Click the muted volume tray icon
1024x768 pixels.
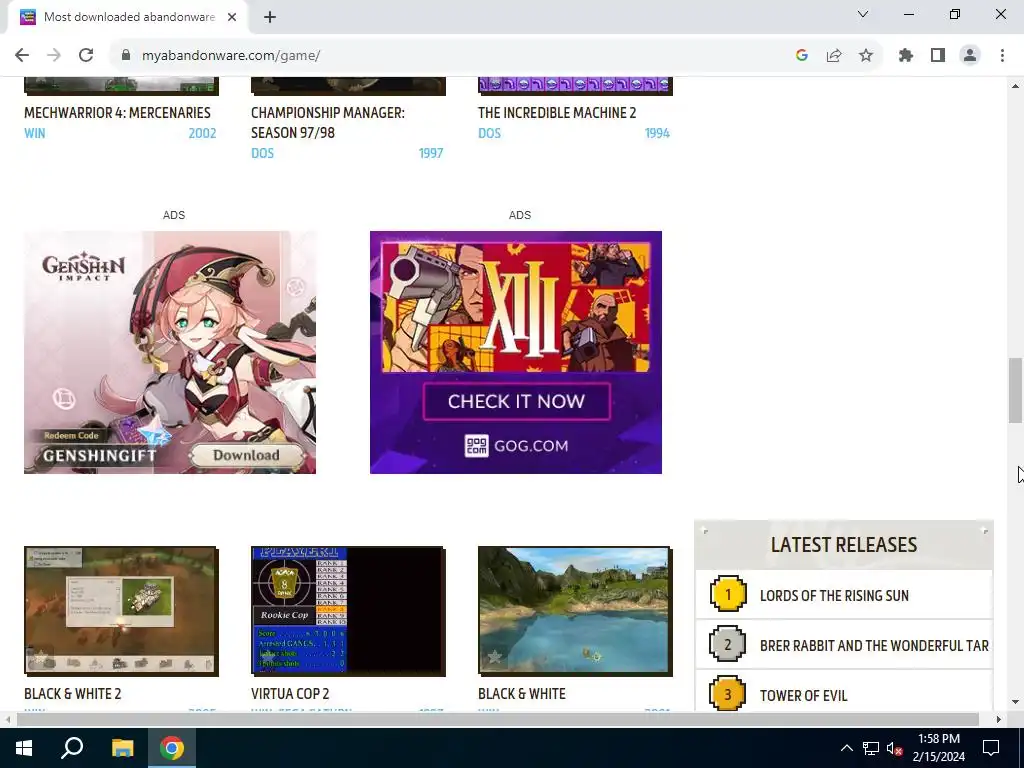pos(894,748)
